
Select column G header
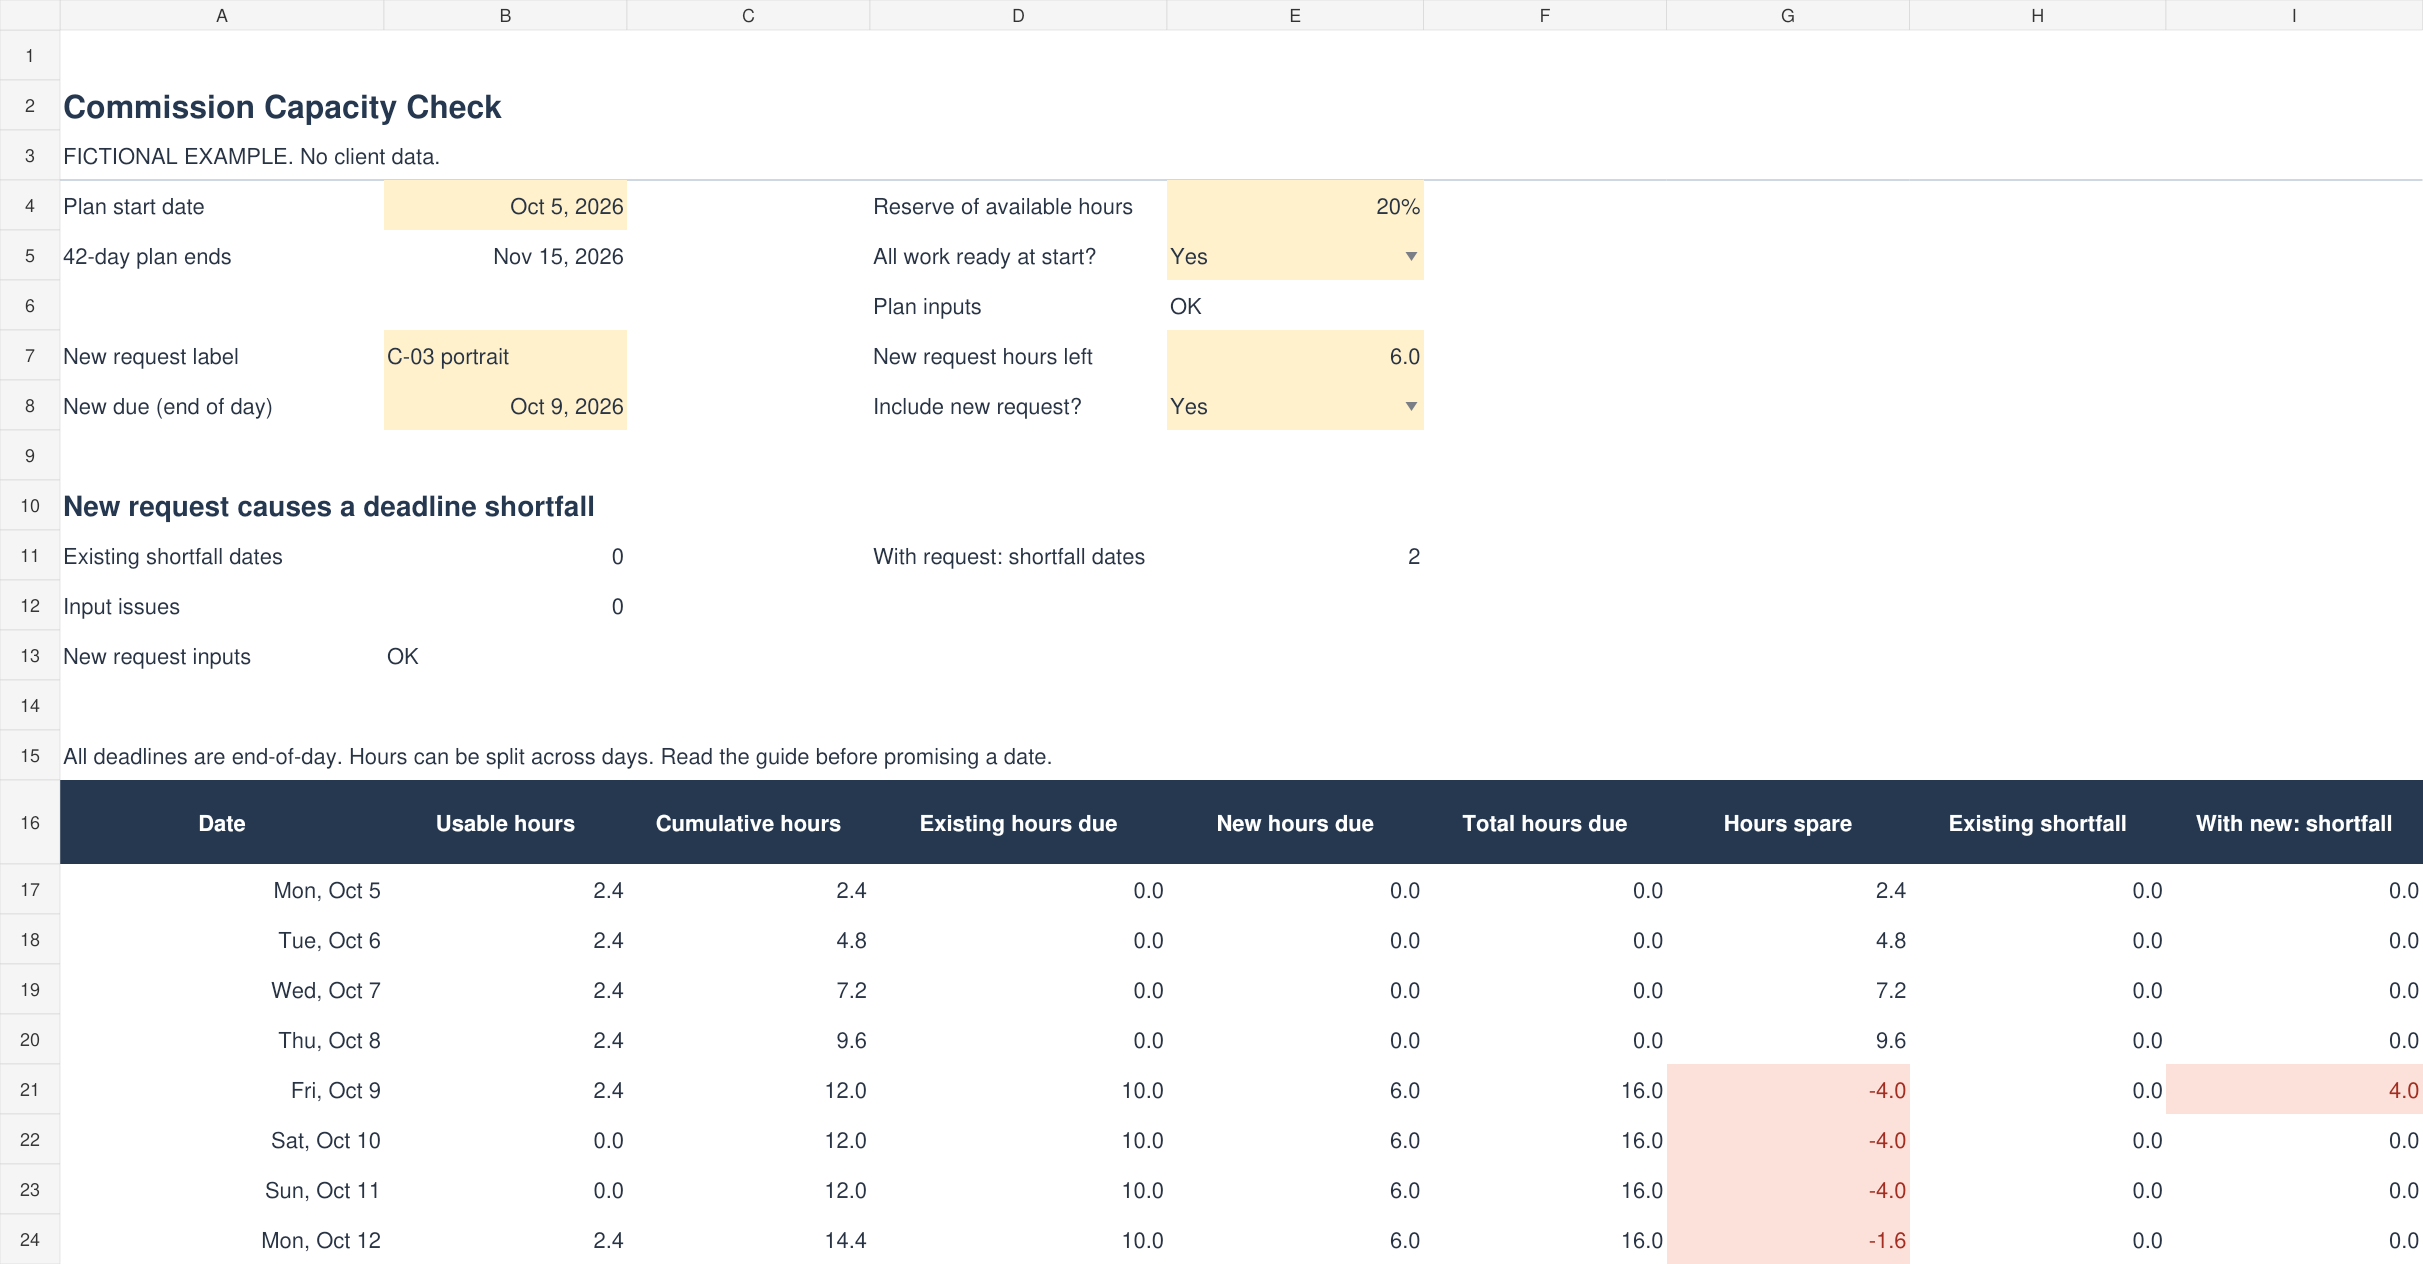1787,15
